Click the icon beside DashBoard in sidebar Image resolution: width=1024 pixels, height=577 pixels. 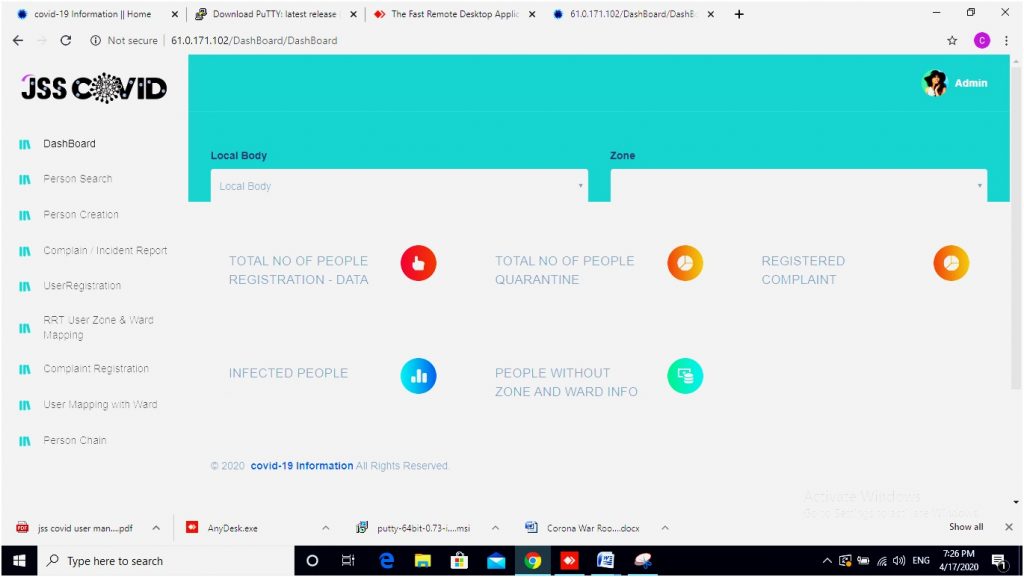(25, 144)
